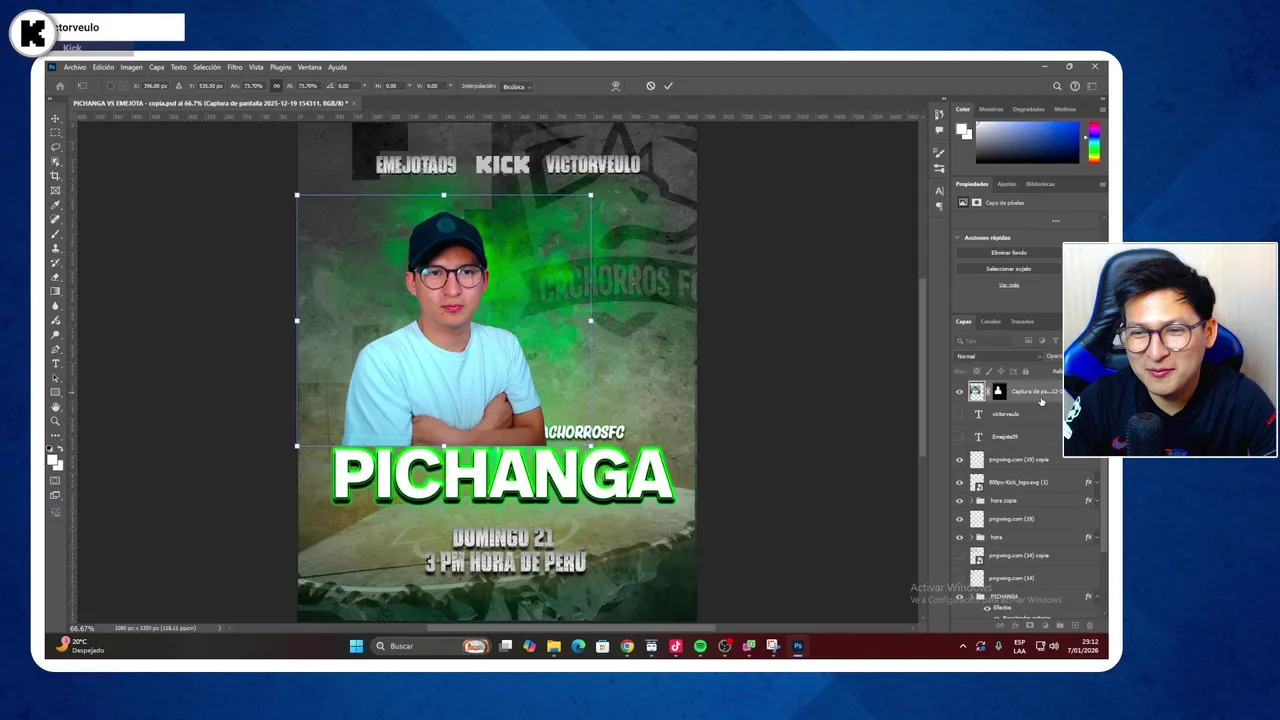1280x720 pixels.
Task: Toggle the reference point checkbox in options bar
Action: 110,86
